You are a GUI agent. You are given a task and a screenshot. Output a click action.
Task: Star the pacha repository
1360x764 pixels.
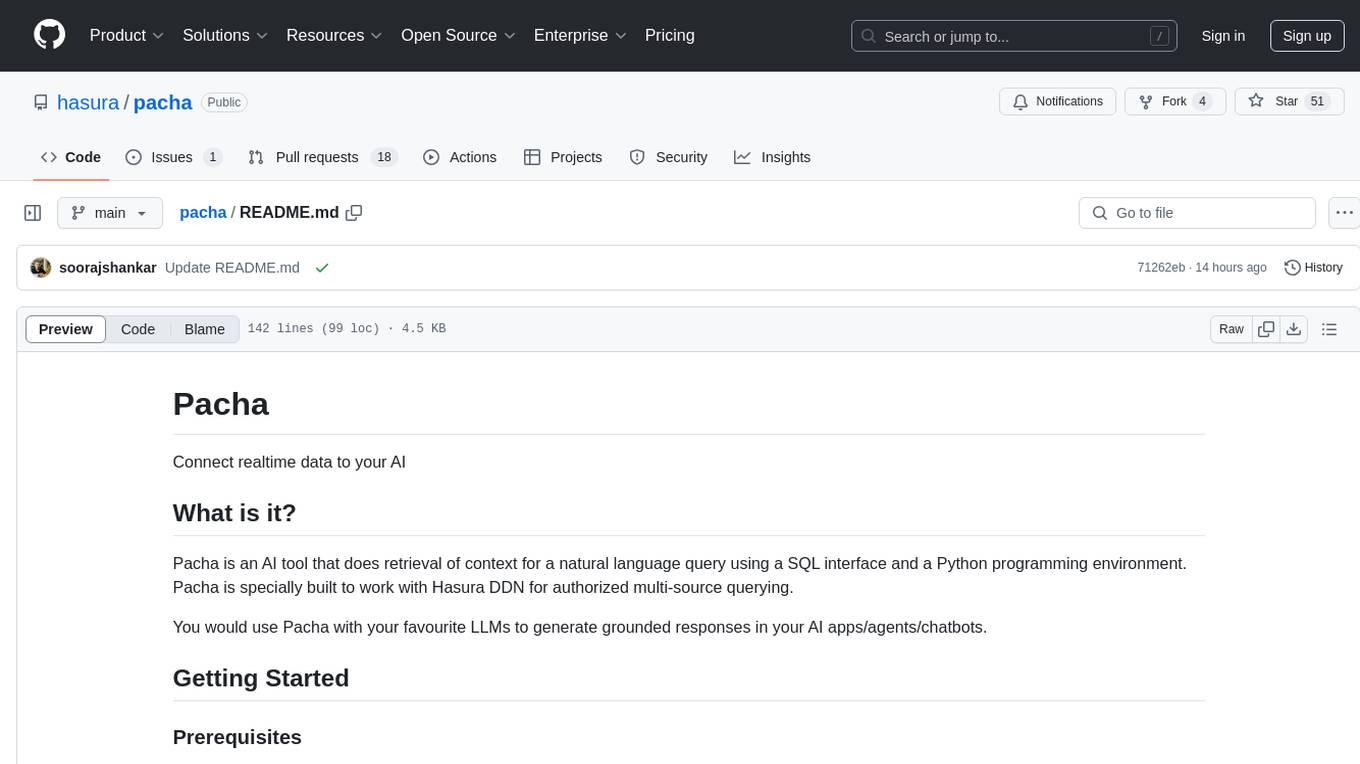(x=1290, y=101)
